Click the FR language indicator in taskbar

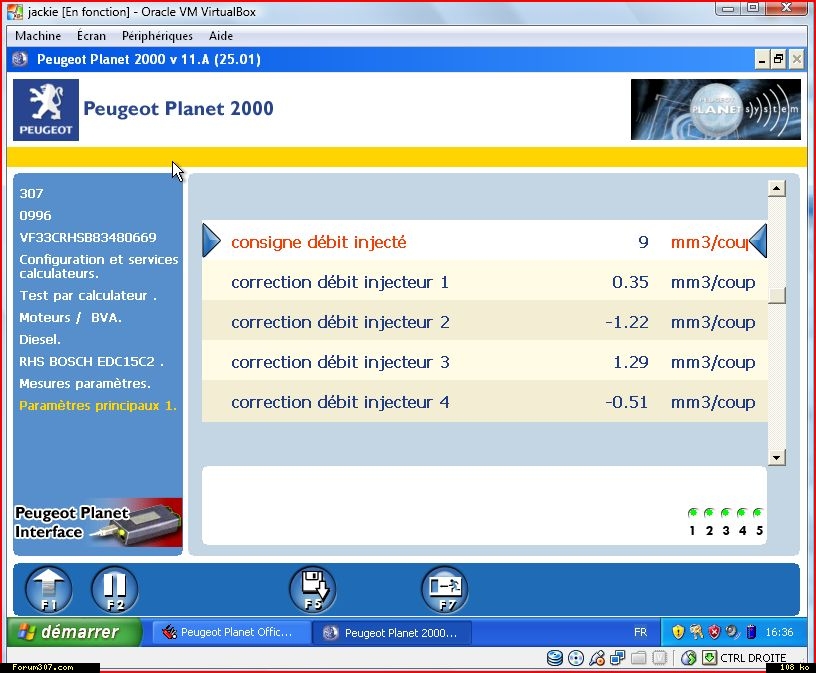(640, 632)
